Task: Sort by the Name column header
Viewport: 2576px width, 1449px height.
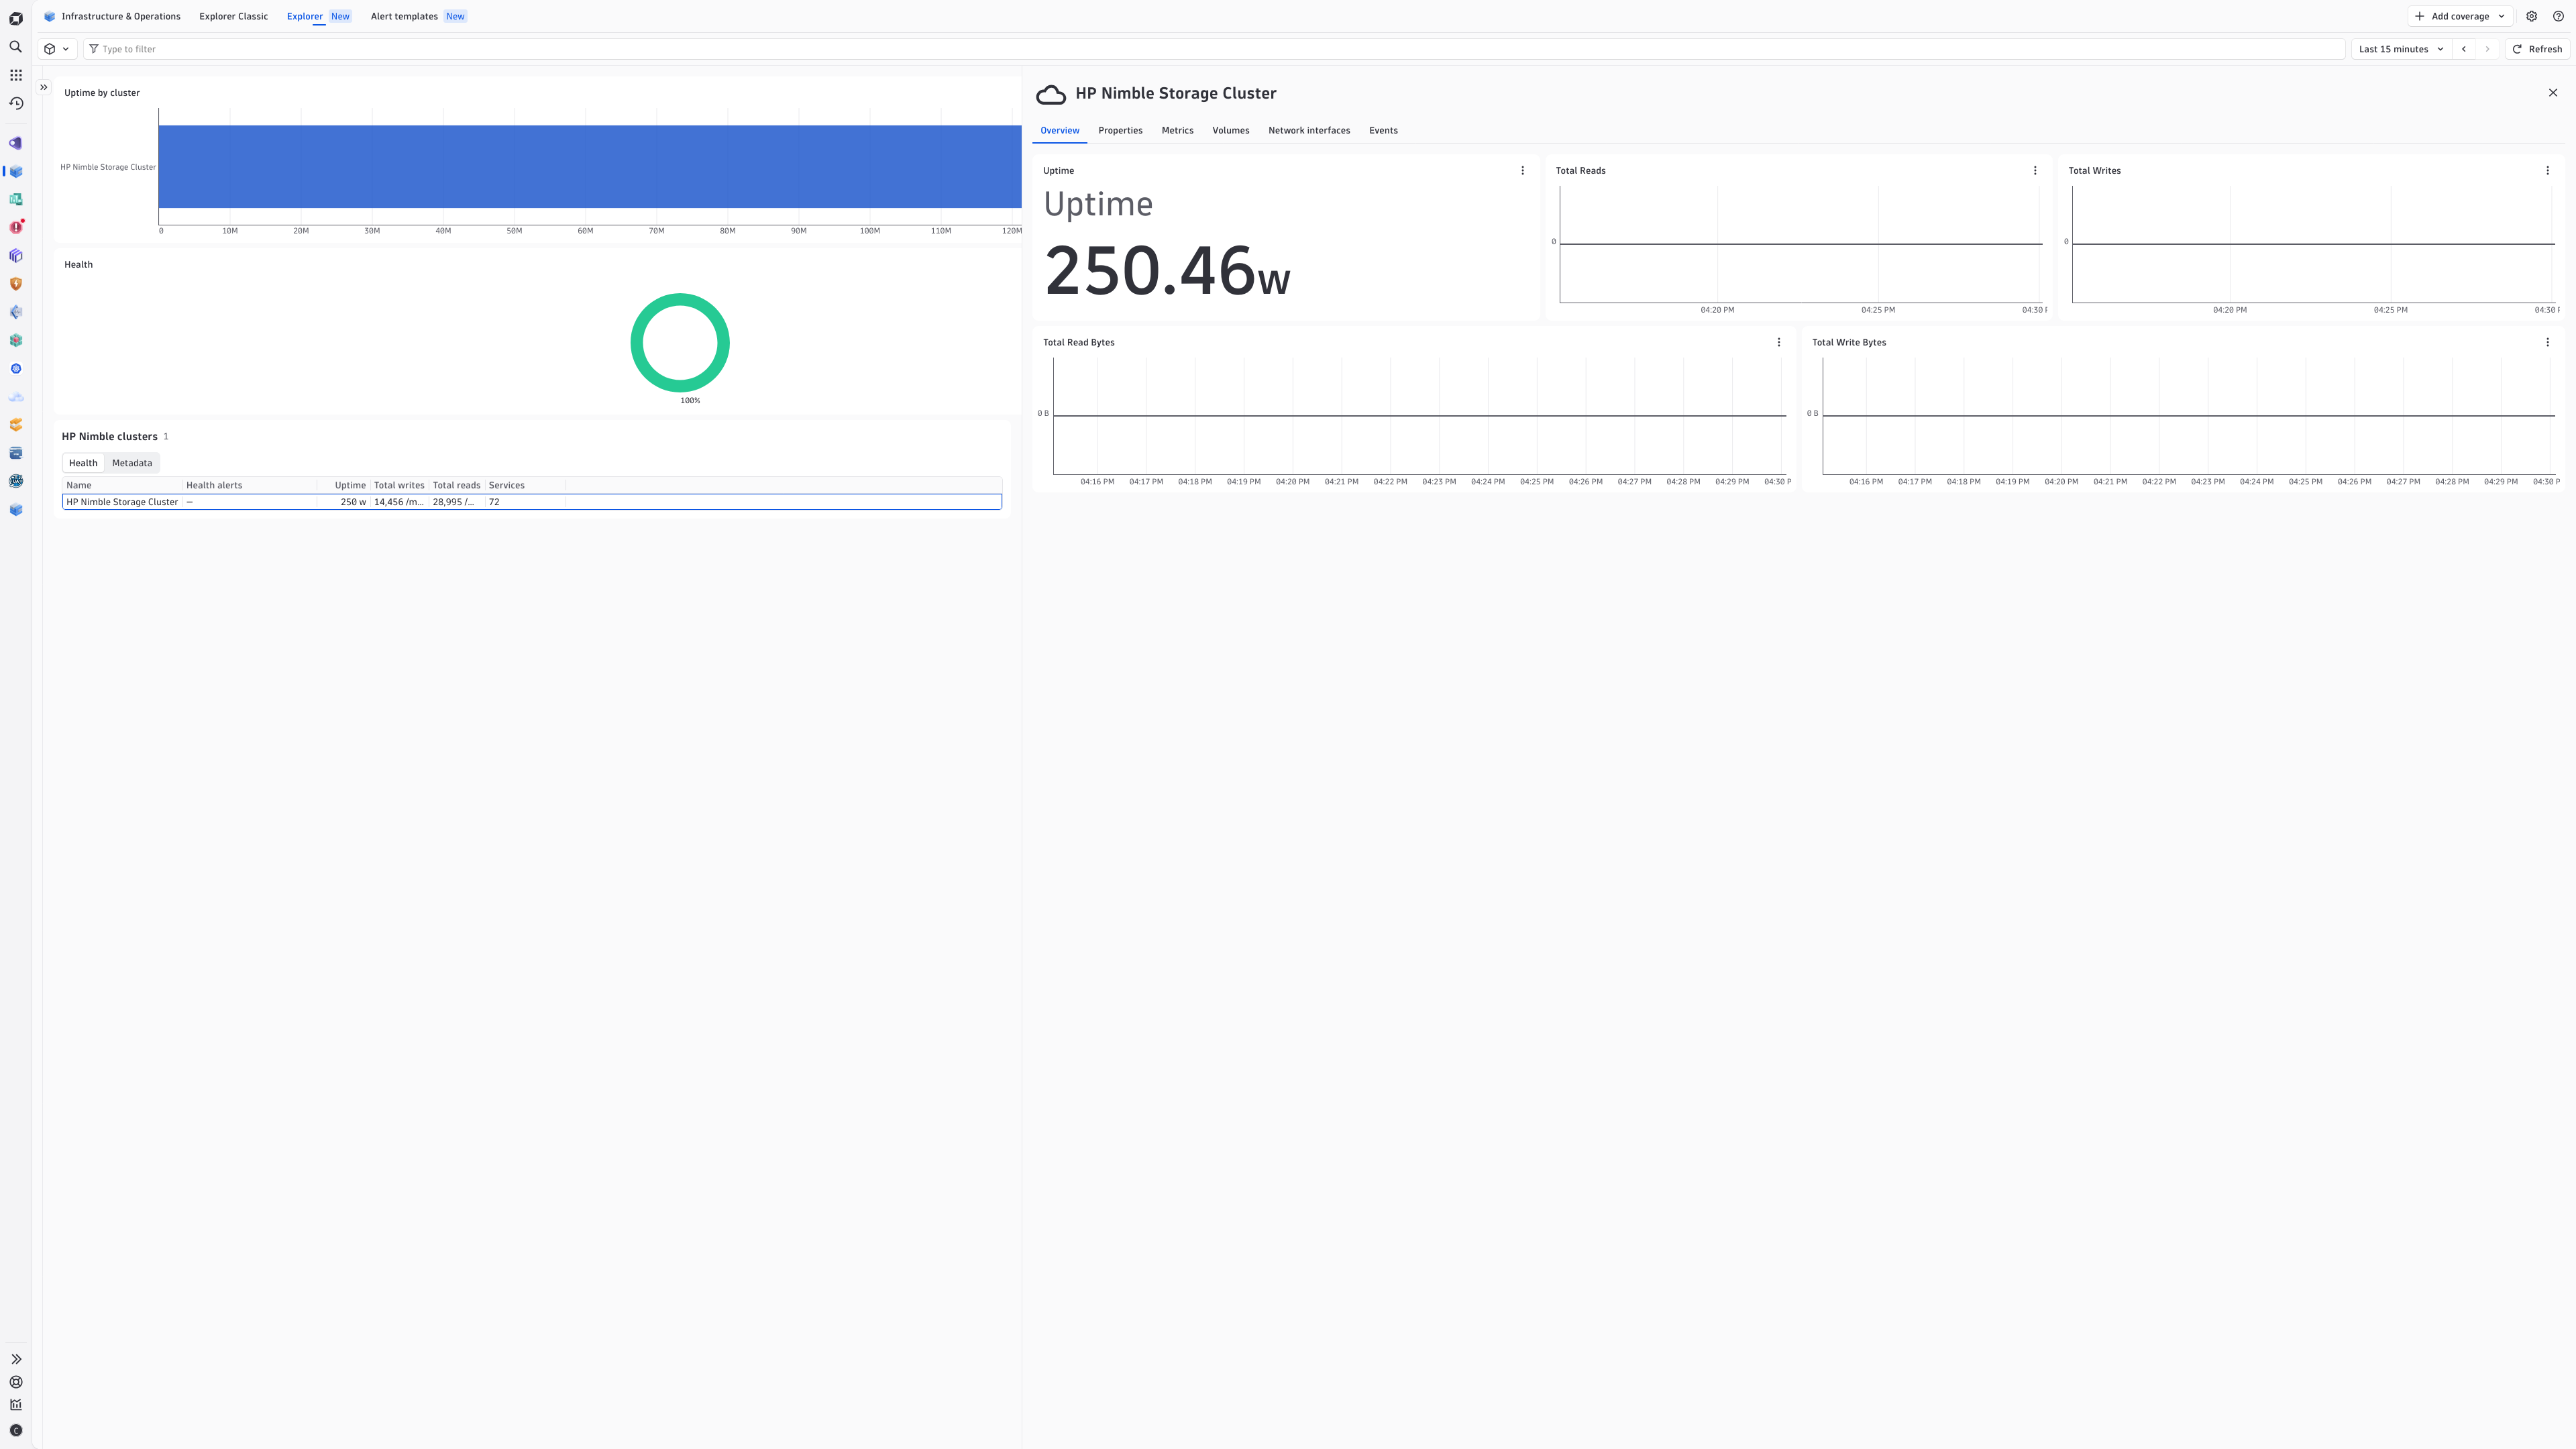Action: pyautogui.click(x=122, y=485)
